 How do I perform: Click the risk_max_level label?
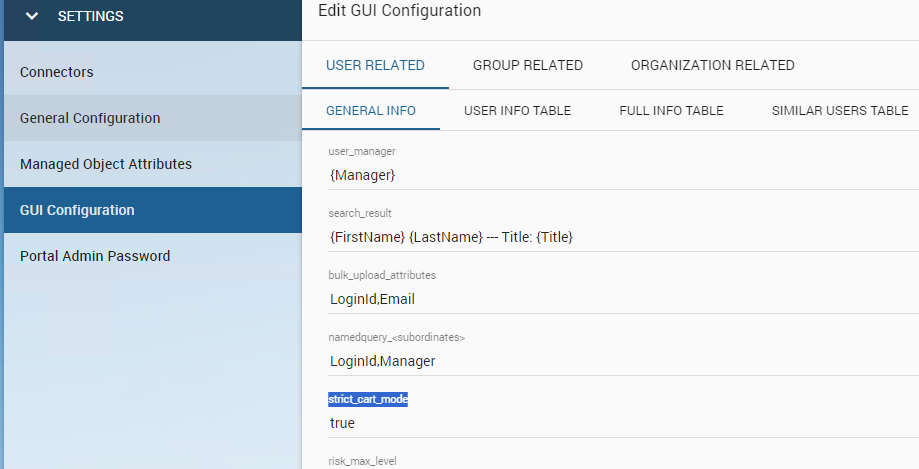(x=363, y=462)
